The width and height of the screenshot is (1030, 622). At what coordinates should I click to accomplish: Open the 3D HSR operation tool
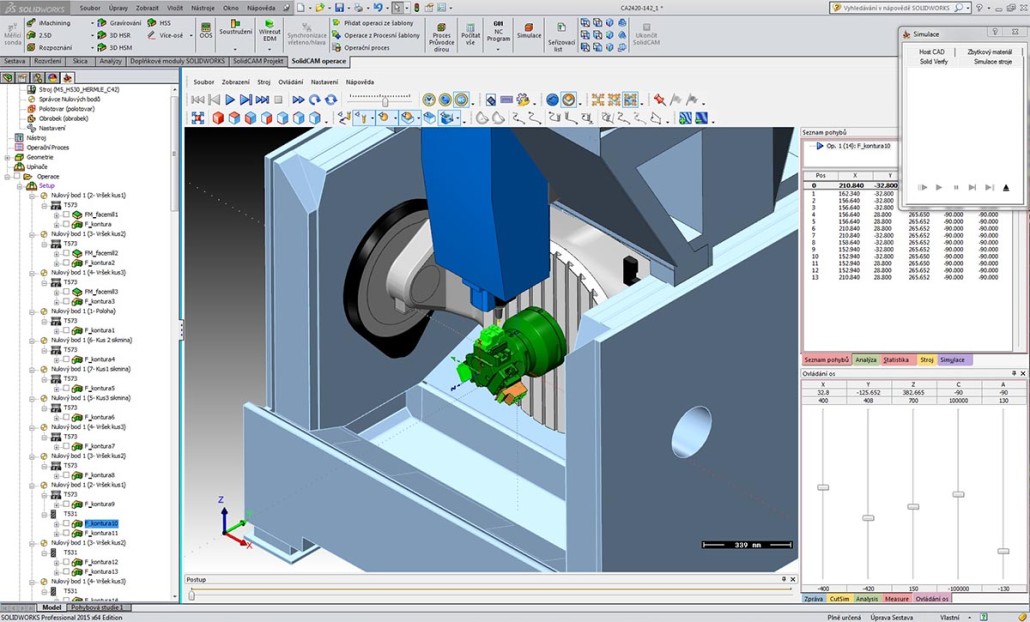tap(114, 35)
